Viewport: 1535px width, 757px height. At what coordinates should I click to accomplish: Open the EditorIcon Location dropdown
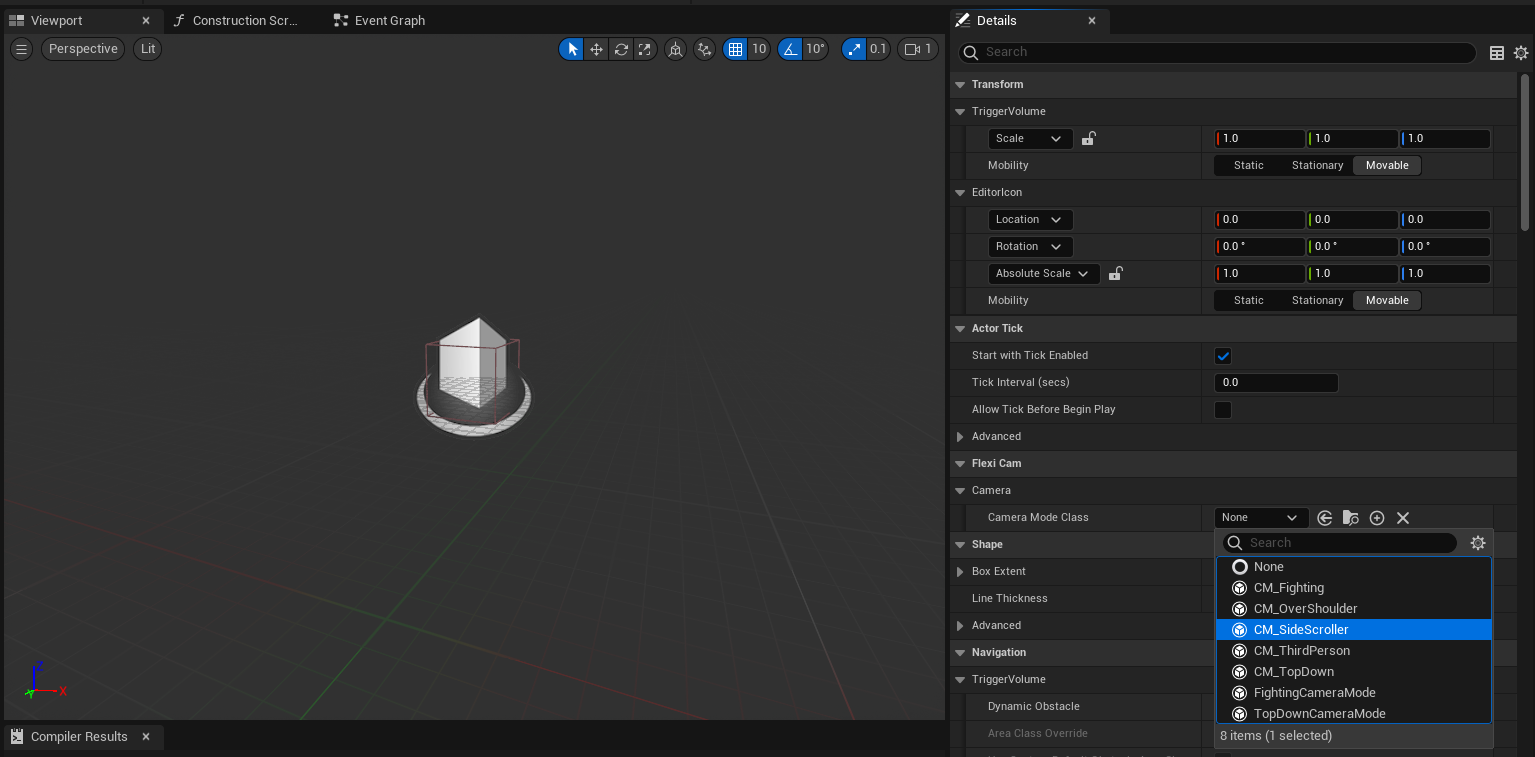click(x=1030, y=220)
